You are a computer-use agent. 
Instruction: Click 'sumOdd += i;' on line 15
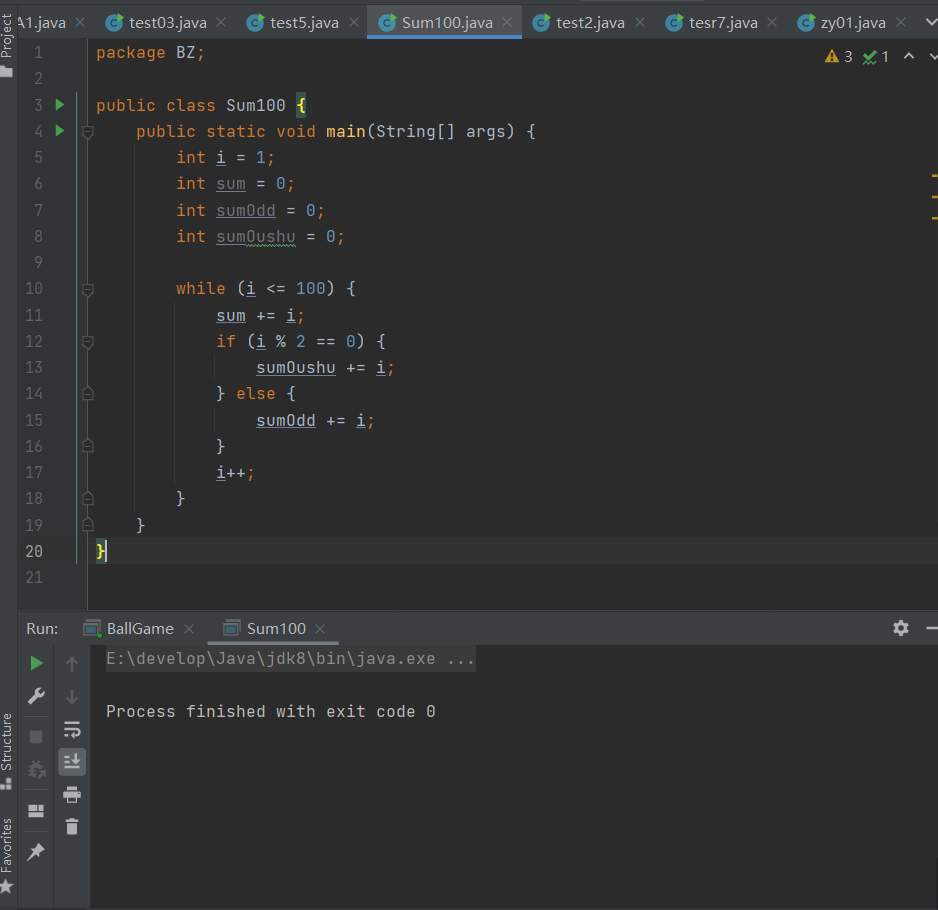(315, 421)
